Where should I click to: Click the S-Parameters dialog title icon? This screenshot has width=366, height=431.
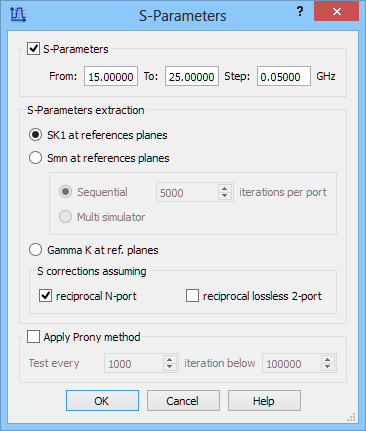point(18,15)
